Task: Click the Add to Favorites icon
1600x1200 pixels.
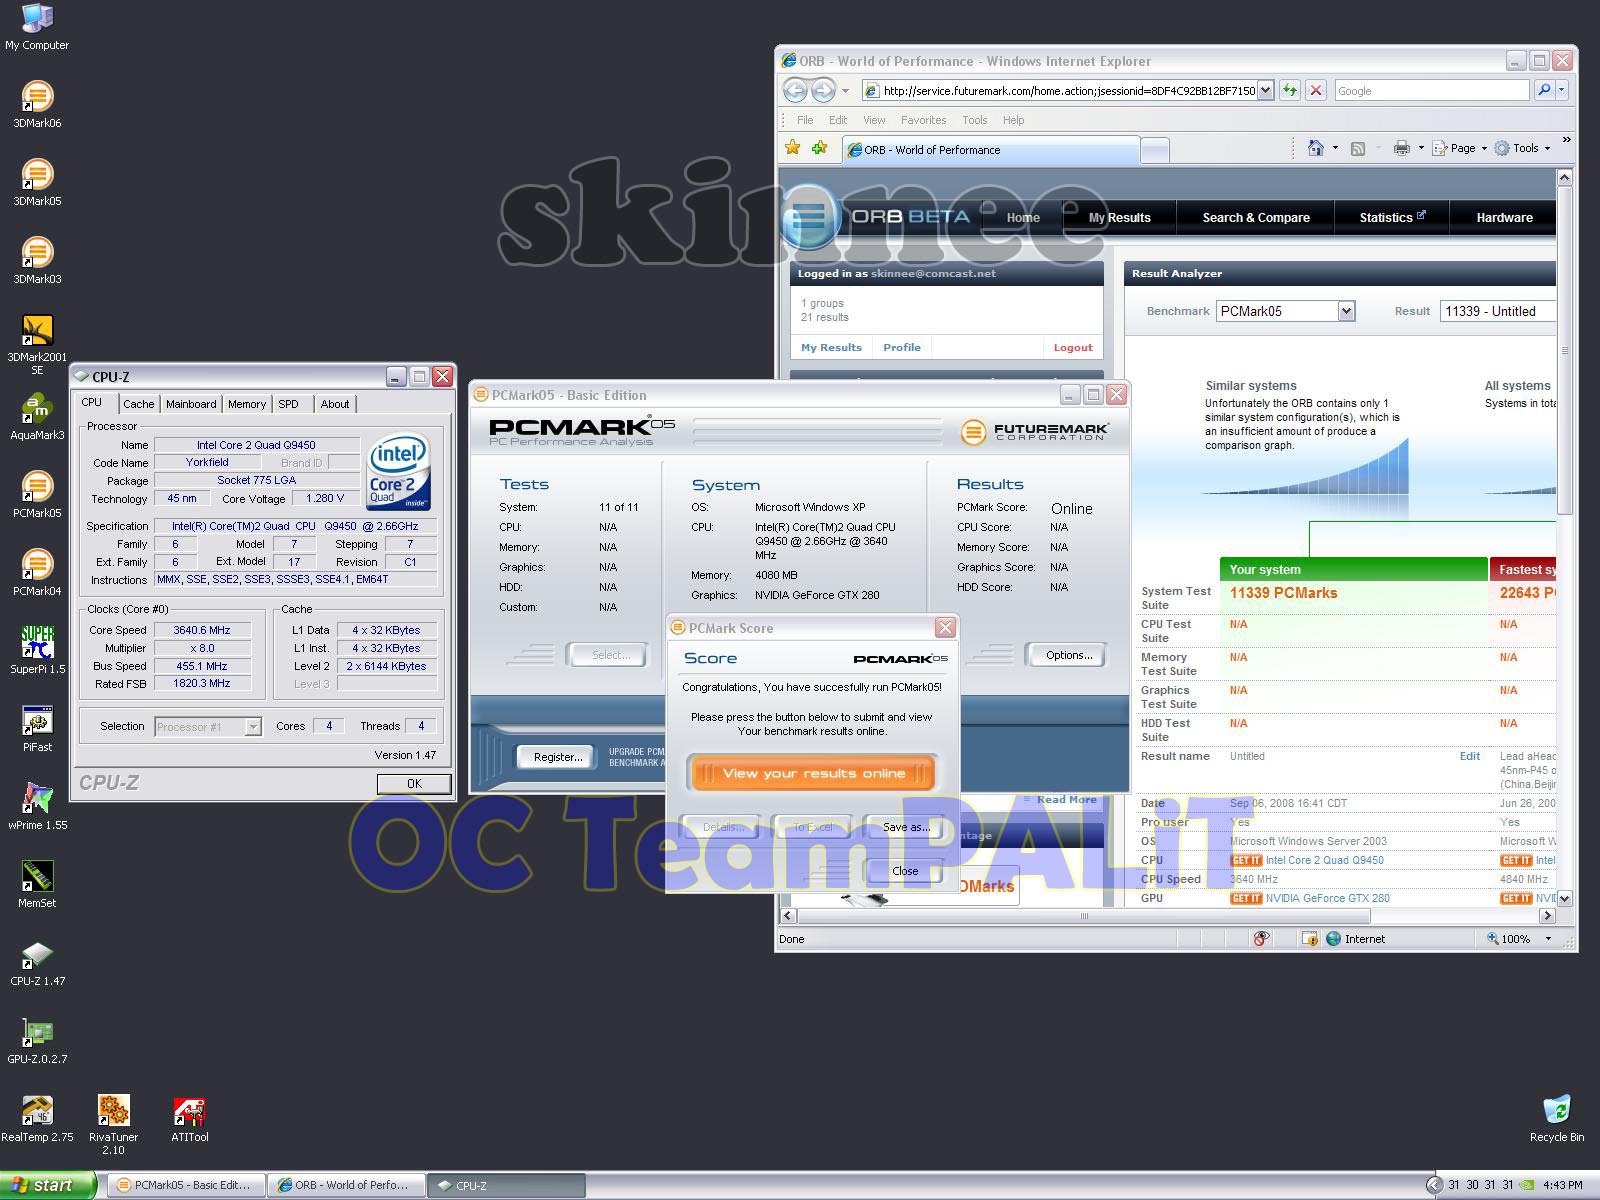Action: [820, 148]
